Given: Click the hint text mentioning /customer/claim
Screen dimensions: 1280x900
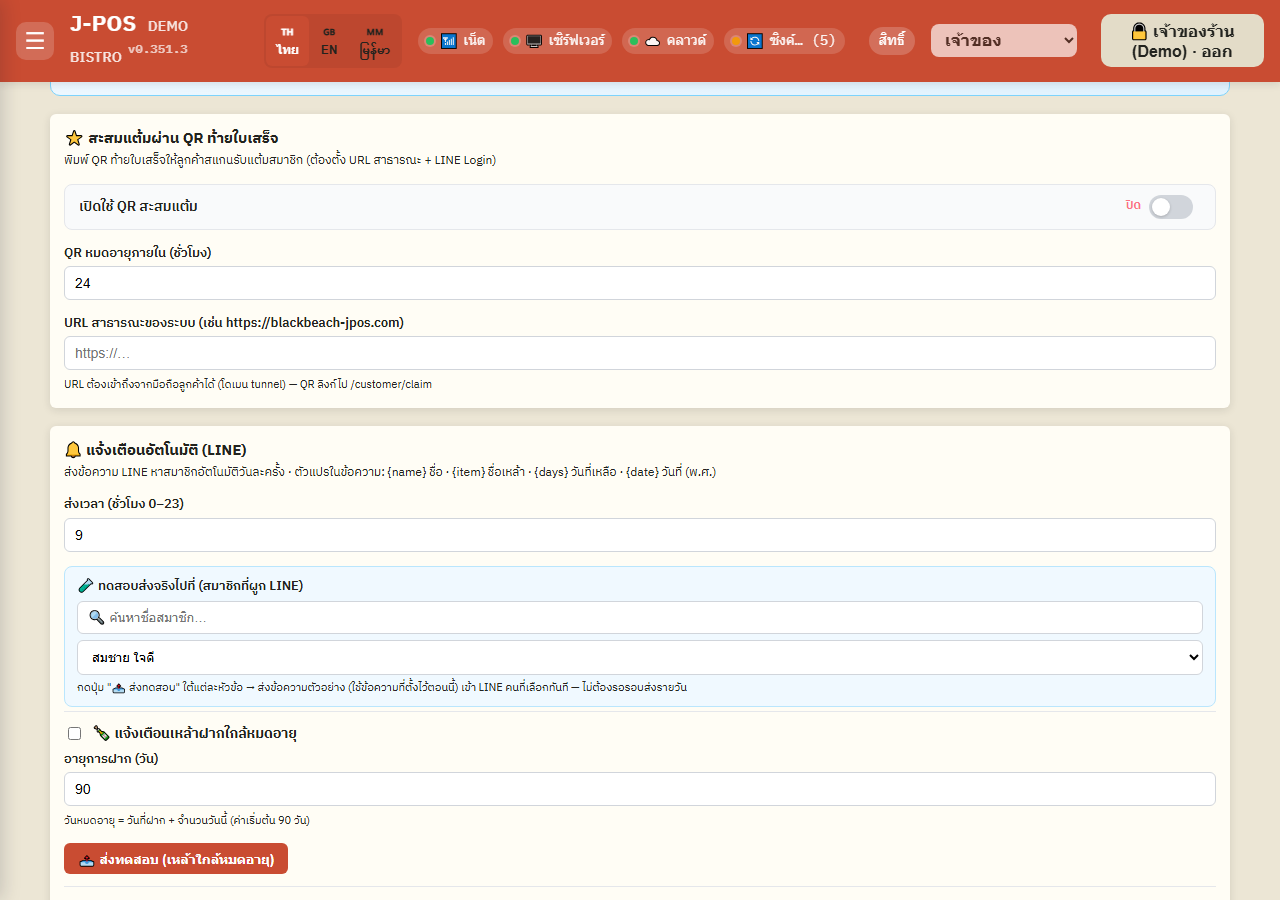Looking at the screenshot, I should pos(248,384).
